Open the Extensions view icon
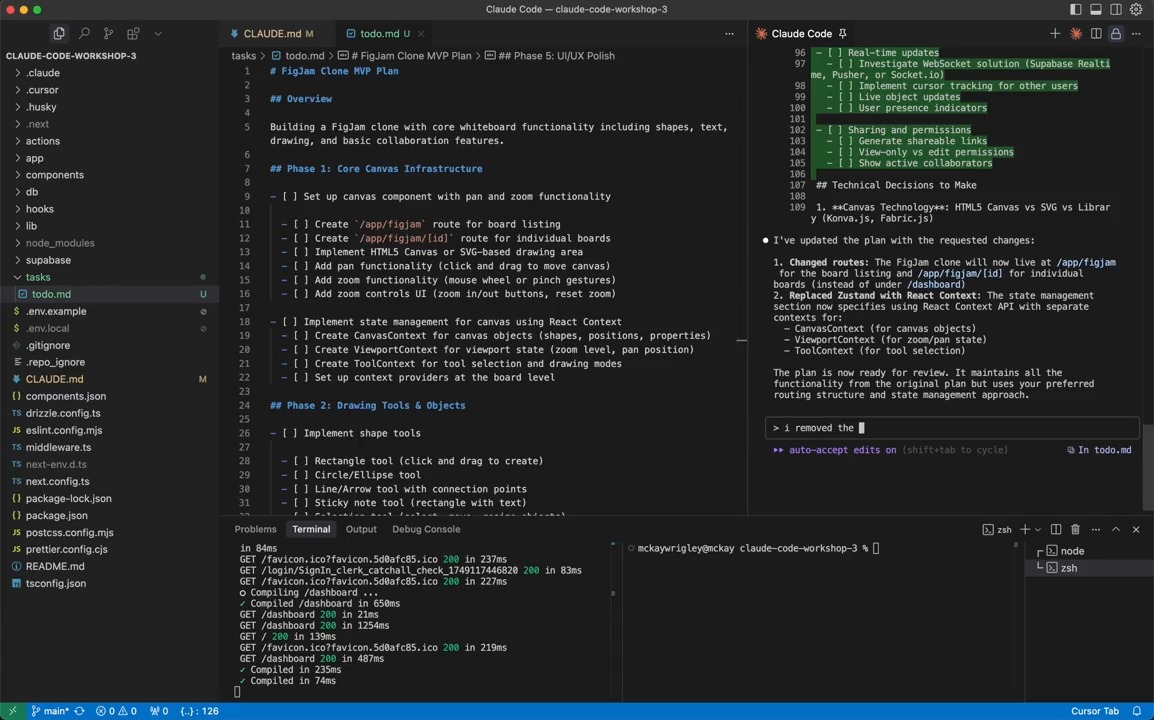Viewport: 1154px width, 720px height. (133, 33)
